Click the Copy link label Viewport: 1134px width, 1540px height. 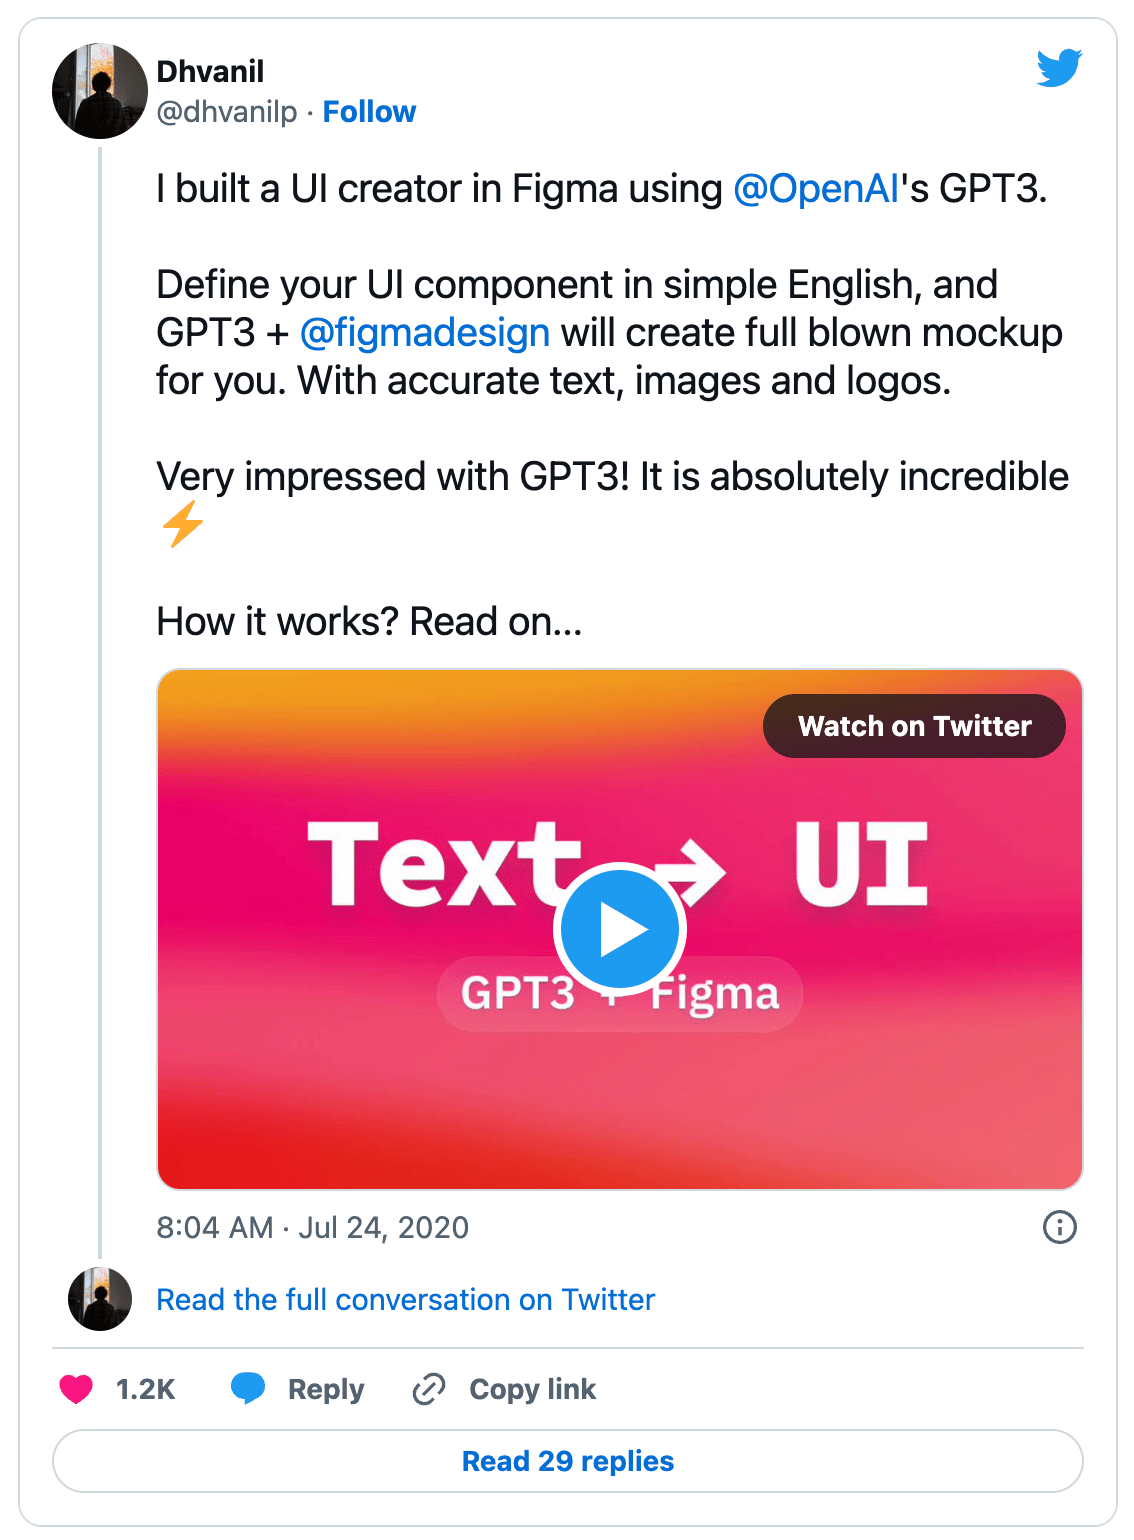[x=532, y=1389]
